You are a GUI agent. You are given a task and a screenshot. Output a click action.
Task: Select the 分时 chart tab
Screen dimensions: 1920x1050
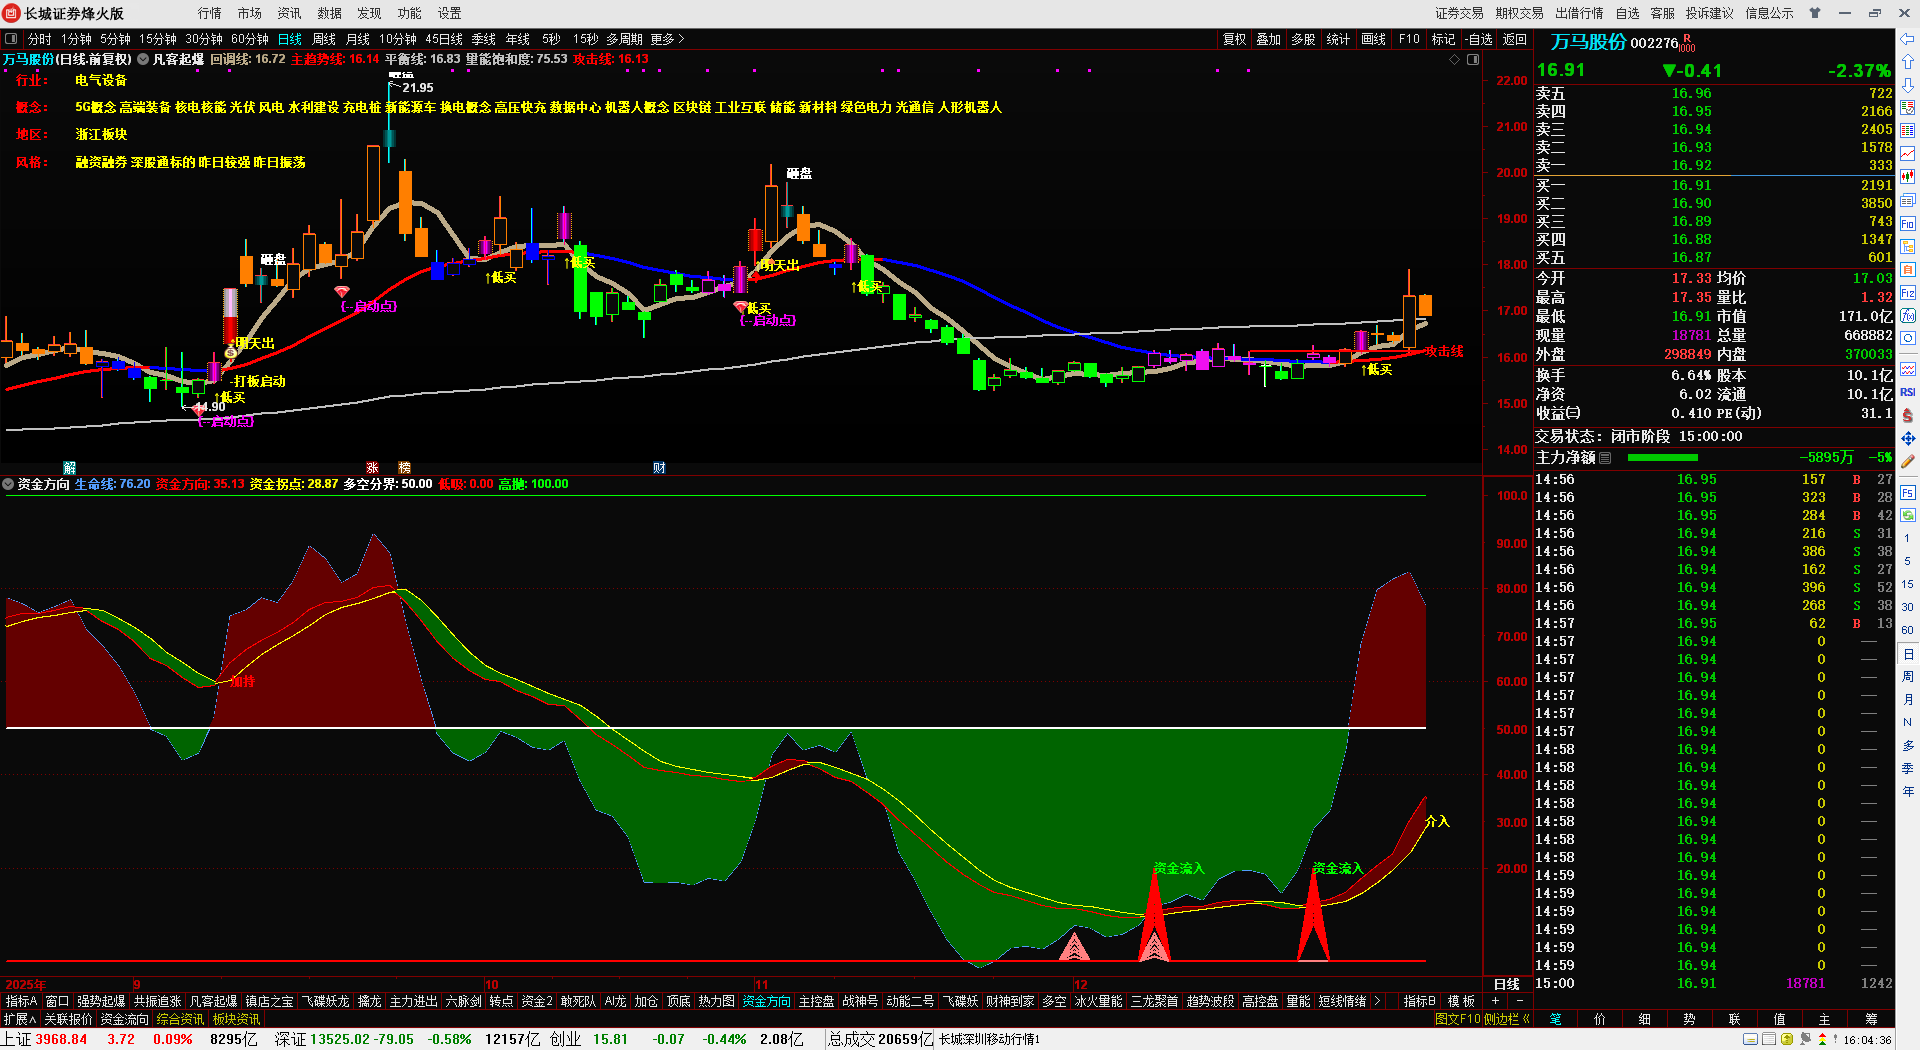click(40, 39)
